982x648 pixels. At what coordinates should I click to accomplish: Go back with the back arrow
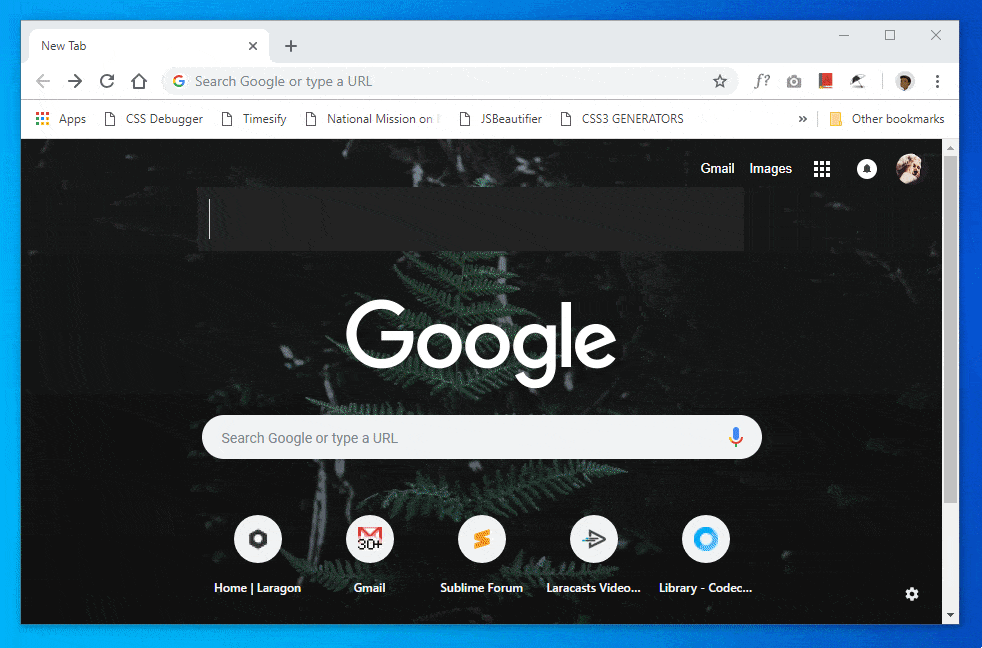43,81
